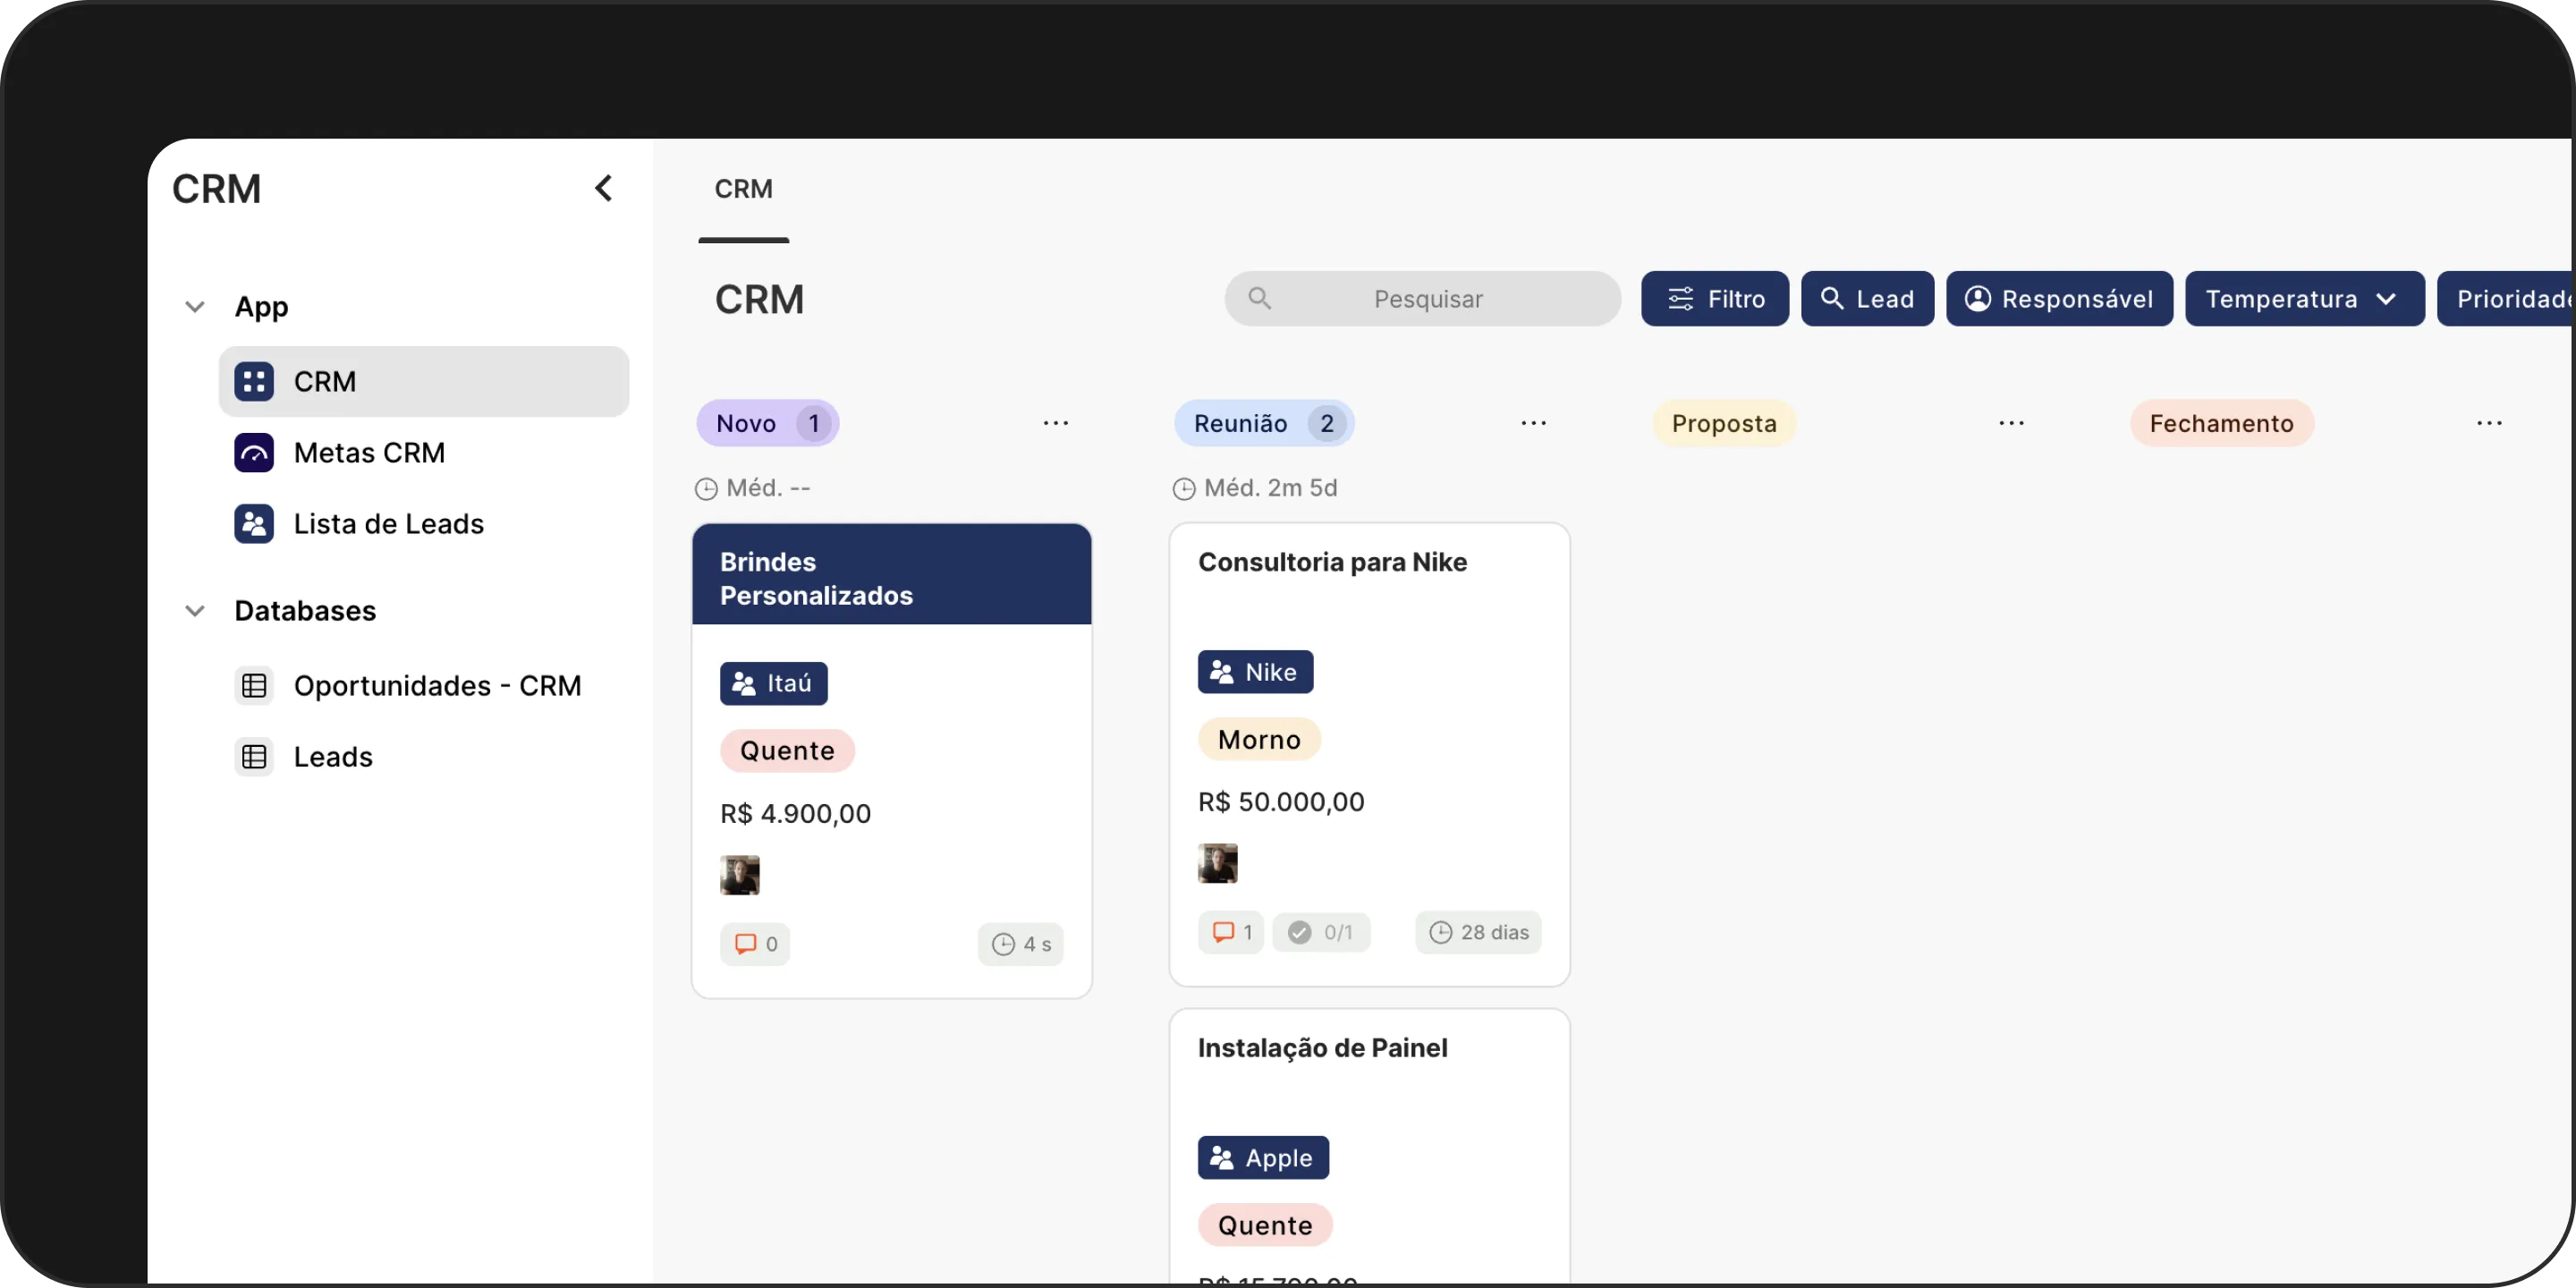The image size is (2576, 1288).
Task: Click the comment icon on Brindes Personalizados card
Action: pyautogui.click(x=746, y=944)
